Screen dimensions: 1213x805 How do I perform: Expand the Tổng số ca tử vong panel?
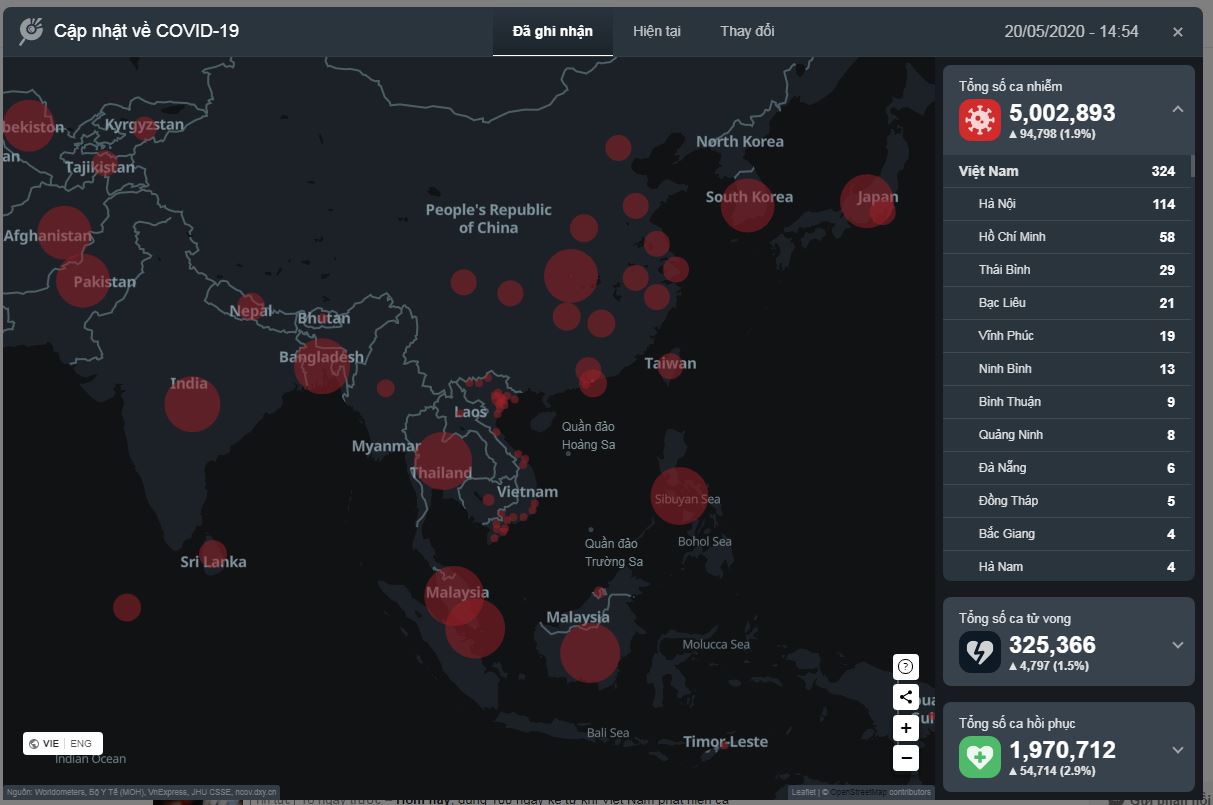click(x=1177, y=645)
